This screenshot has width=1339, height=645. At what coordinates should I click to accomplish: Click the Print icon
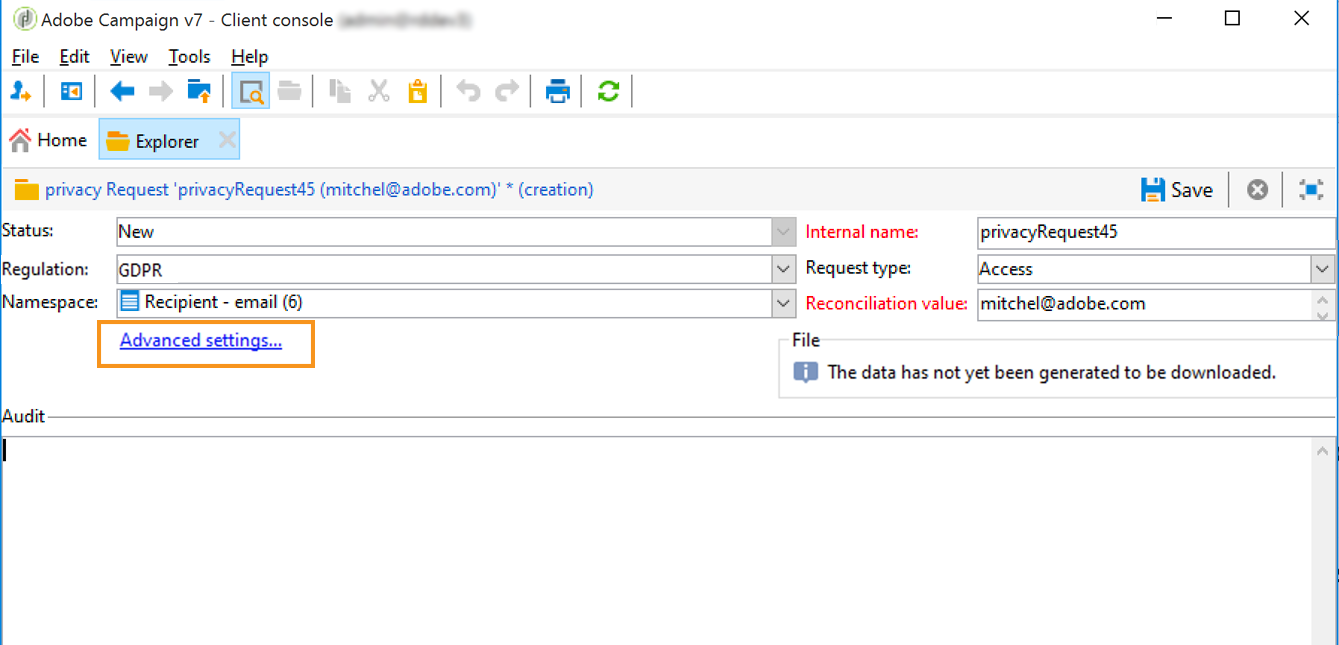pos(557,92)
